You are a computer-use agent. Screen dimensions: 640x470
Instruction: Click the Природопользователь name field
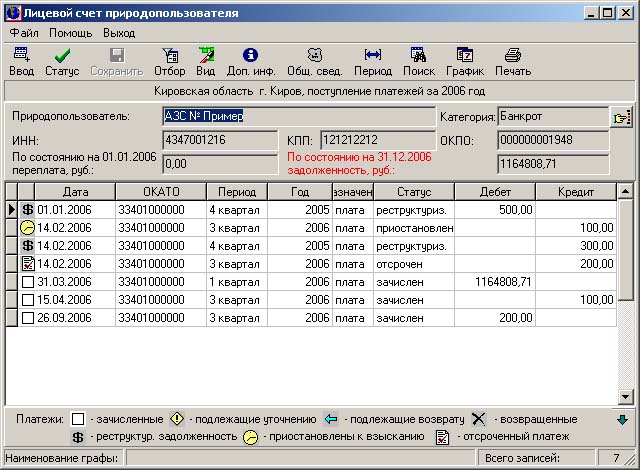pyautogui.click(x=297, y=116)
